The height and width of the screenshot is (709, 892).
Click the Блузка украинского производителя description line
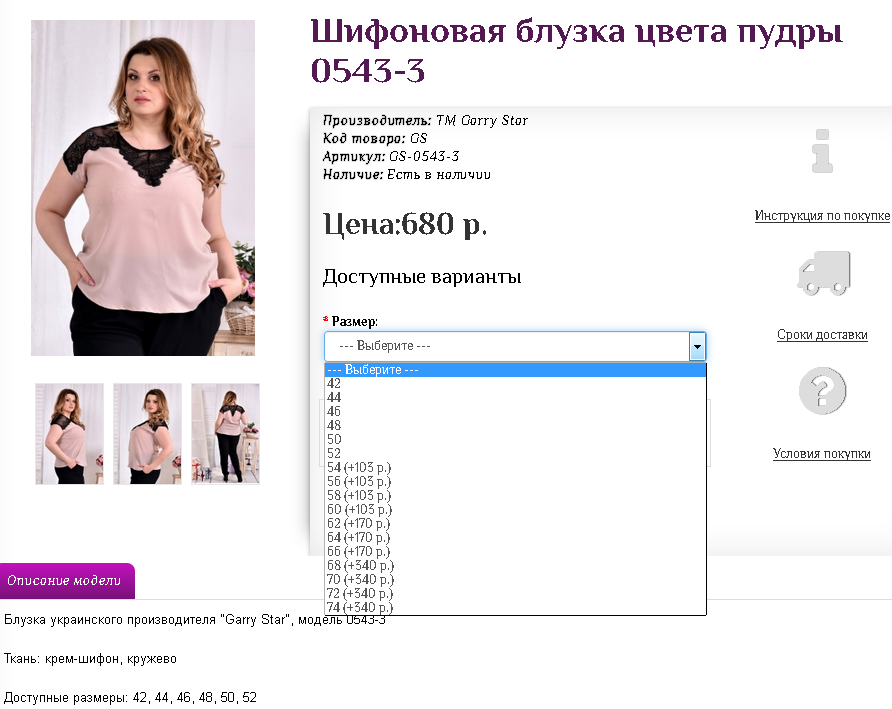pyautogui.click(x=195, y=620)
